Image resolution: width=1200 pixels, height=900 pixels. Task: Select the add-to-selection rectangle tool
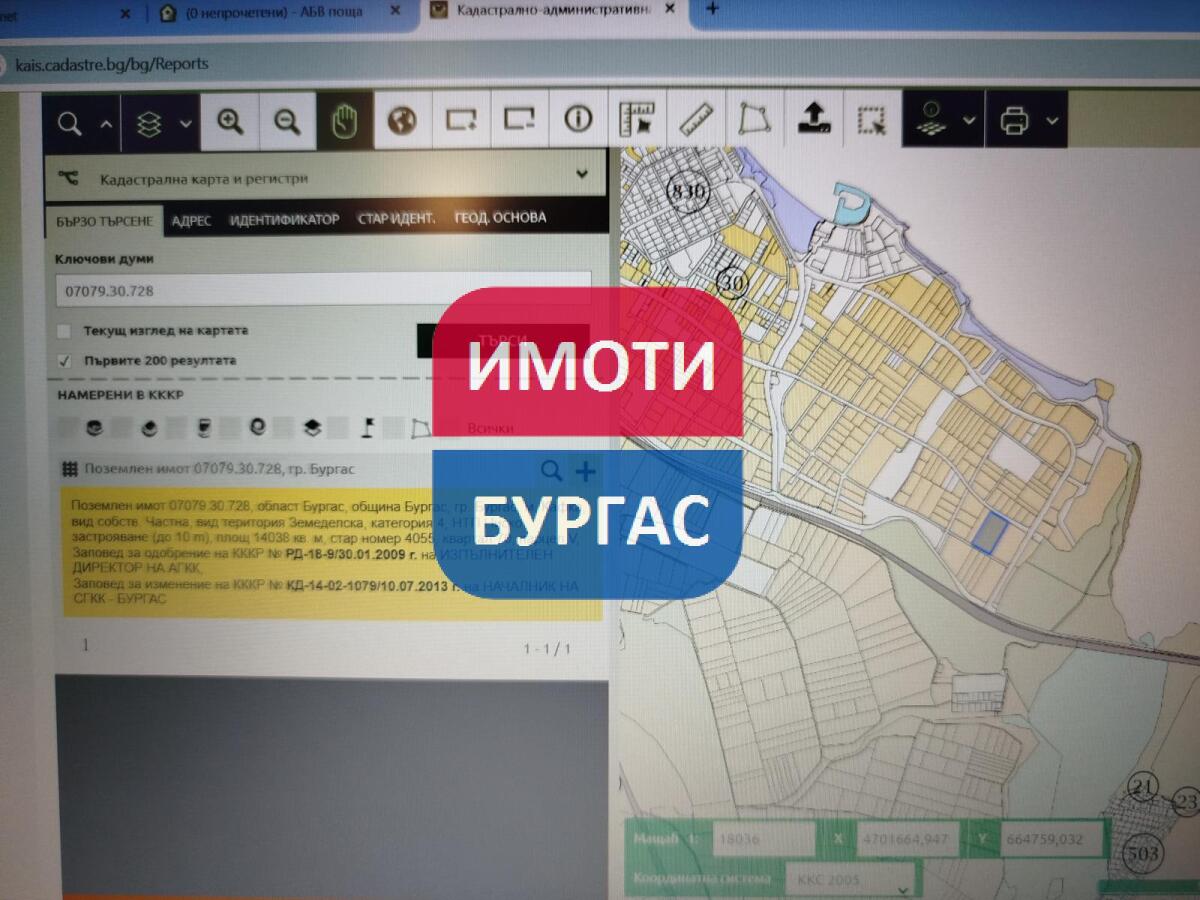pos(461,120)
